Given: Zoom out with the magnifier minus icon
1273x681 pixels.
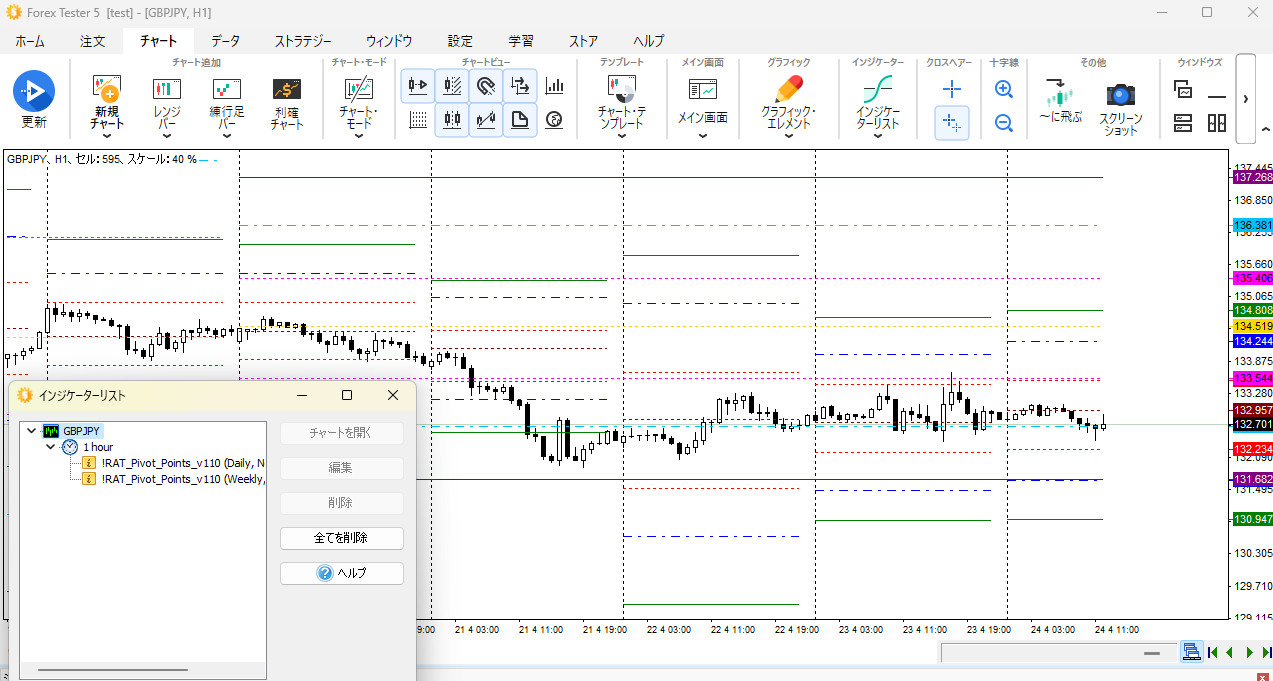Looking at the screenshot, I should tap(1004, 123).
